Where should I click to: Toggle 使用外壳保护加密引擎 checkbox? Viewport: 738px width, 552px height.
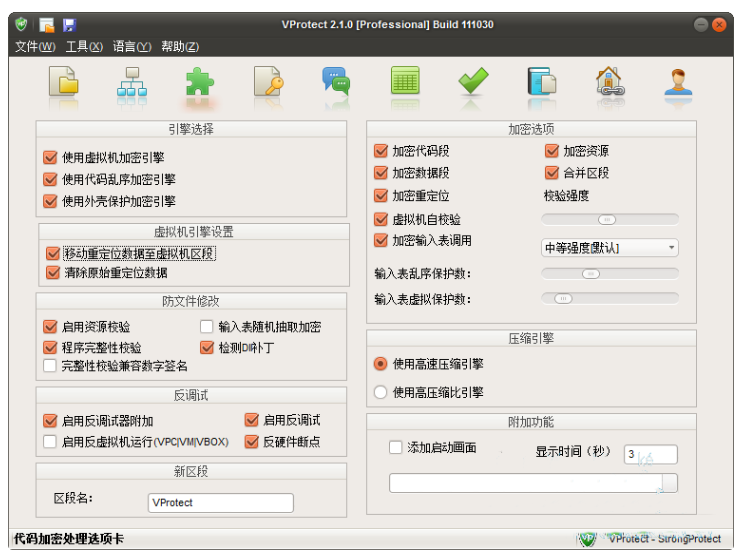50,201
